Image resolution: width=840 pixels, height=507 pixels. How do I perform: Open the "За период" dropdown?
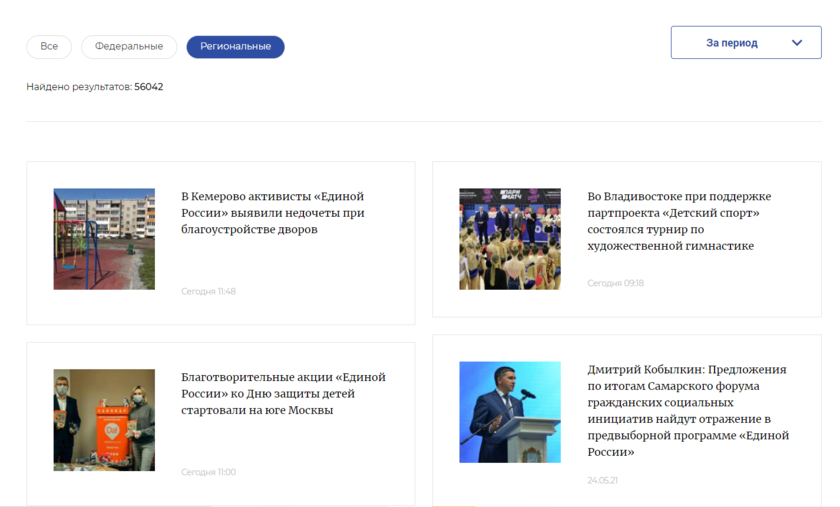[x=745, y=43]
